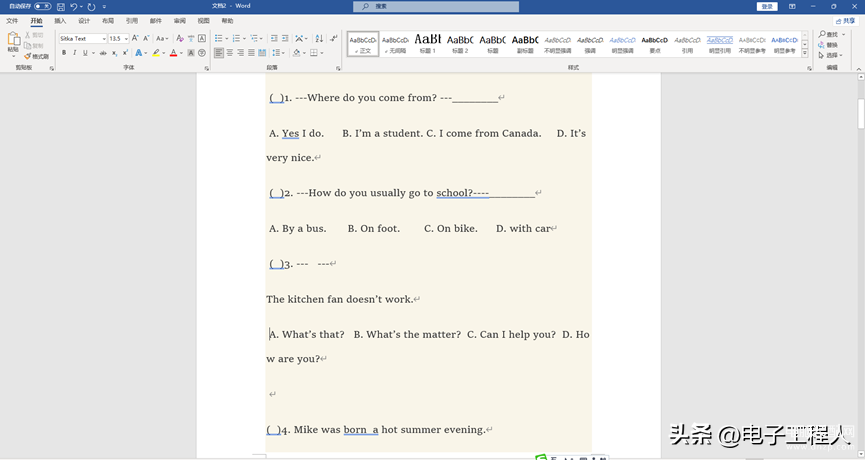Apply superscript formatting
The width and height of the screenshot is (865, 460).
[x=125, y=53]
